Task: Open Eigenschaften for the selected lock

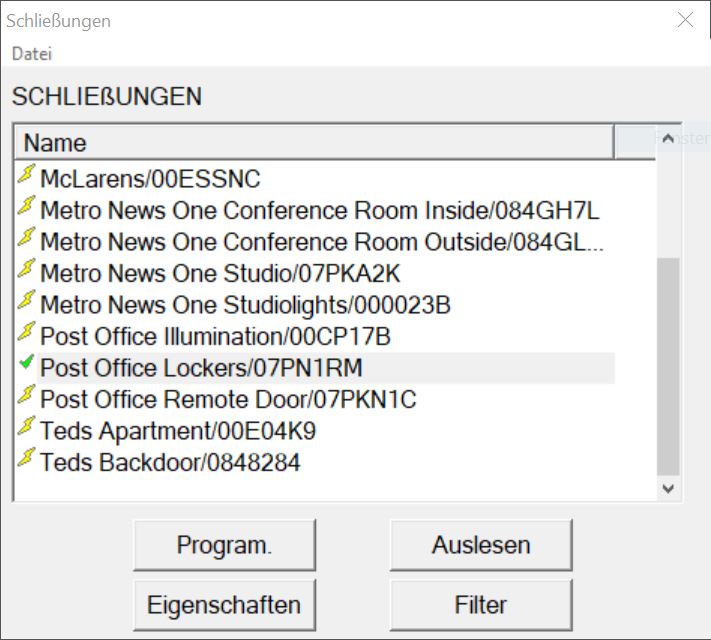Action: 224,605
